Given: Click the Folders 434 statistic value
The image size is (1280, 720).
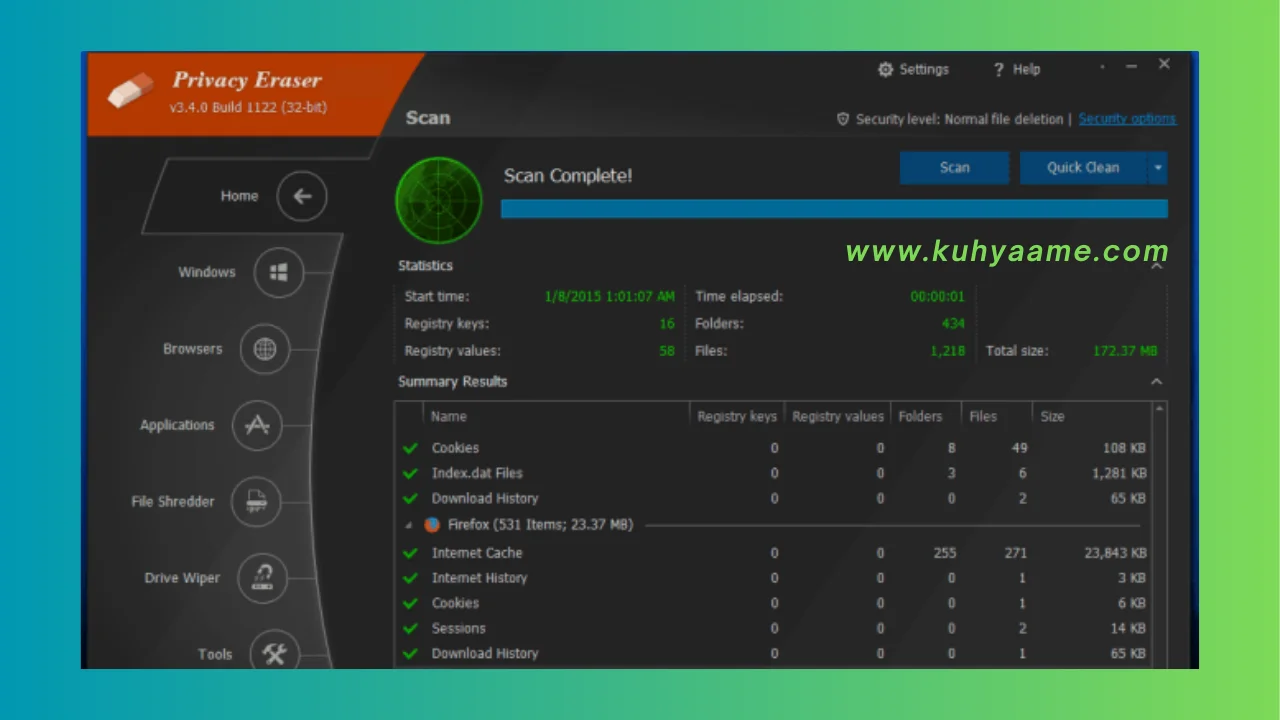Looking at the screenshot, I should pos(953,324).
